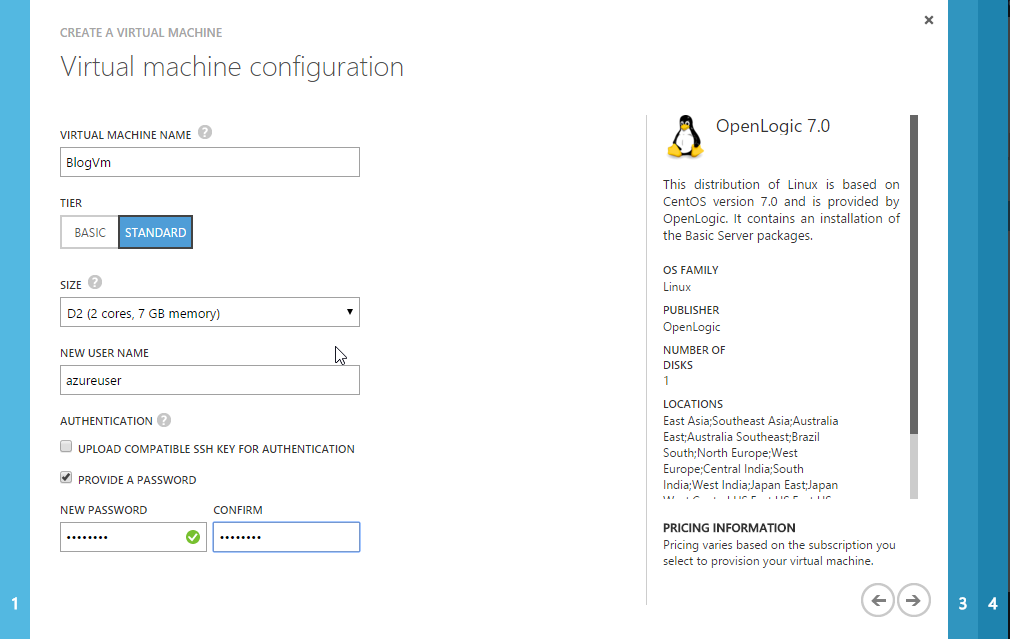This screenshot has width=1010, height=639.
Task: Click help icon beside Virtual Machine Name
Action: coord(205,132)
